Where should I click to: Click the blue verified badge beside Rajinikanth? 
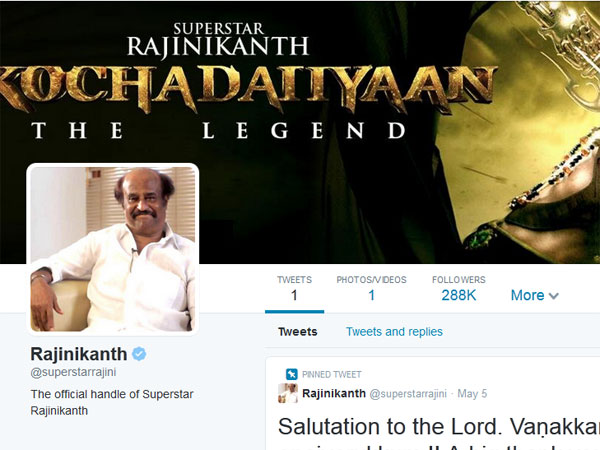point(139,354)
